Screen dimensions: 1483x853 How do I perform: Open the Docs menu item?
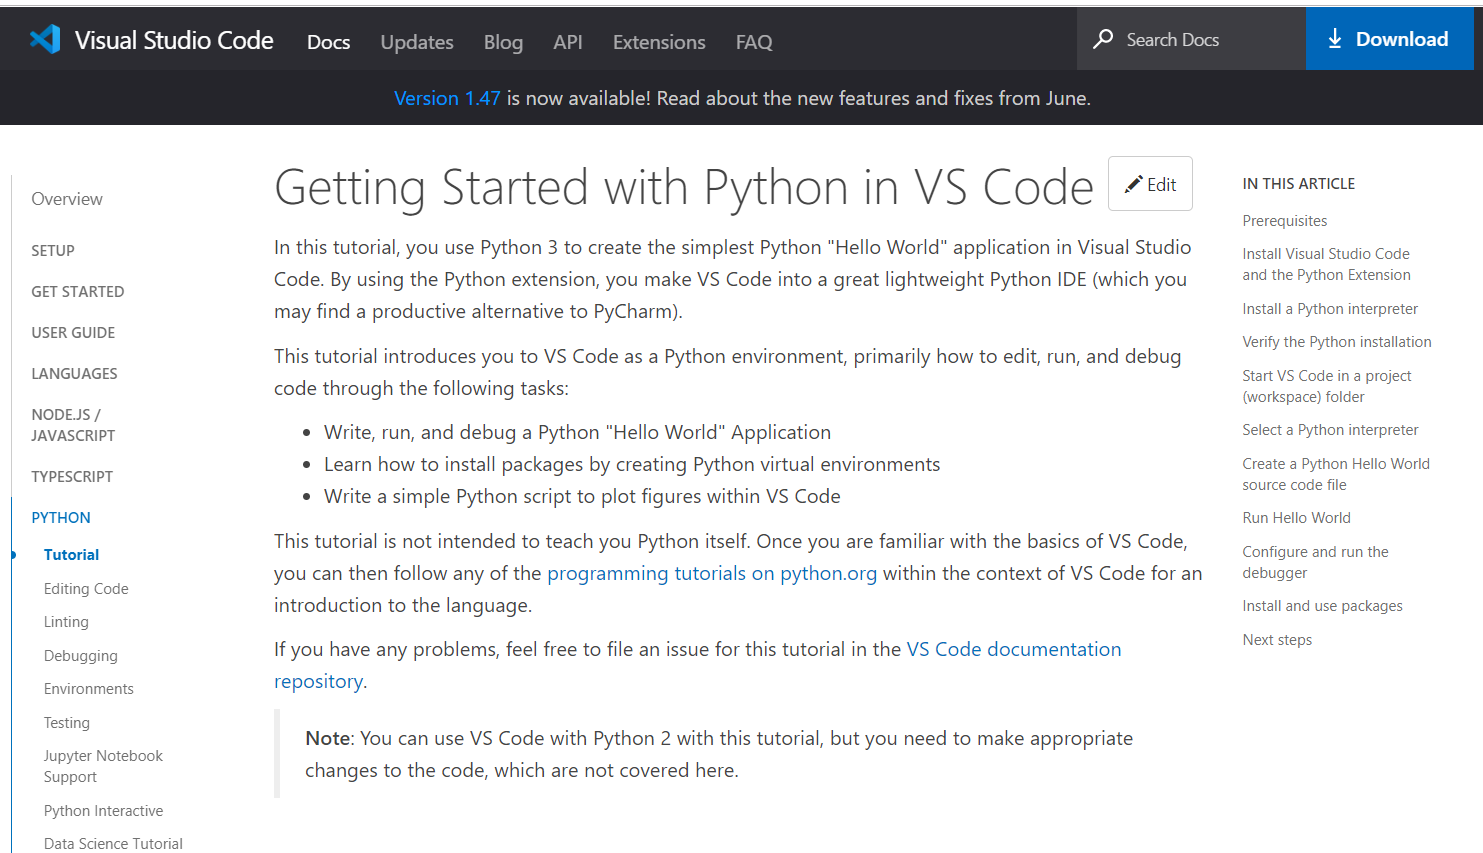[328, 42]
